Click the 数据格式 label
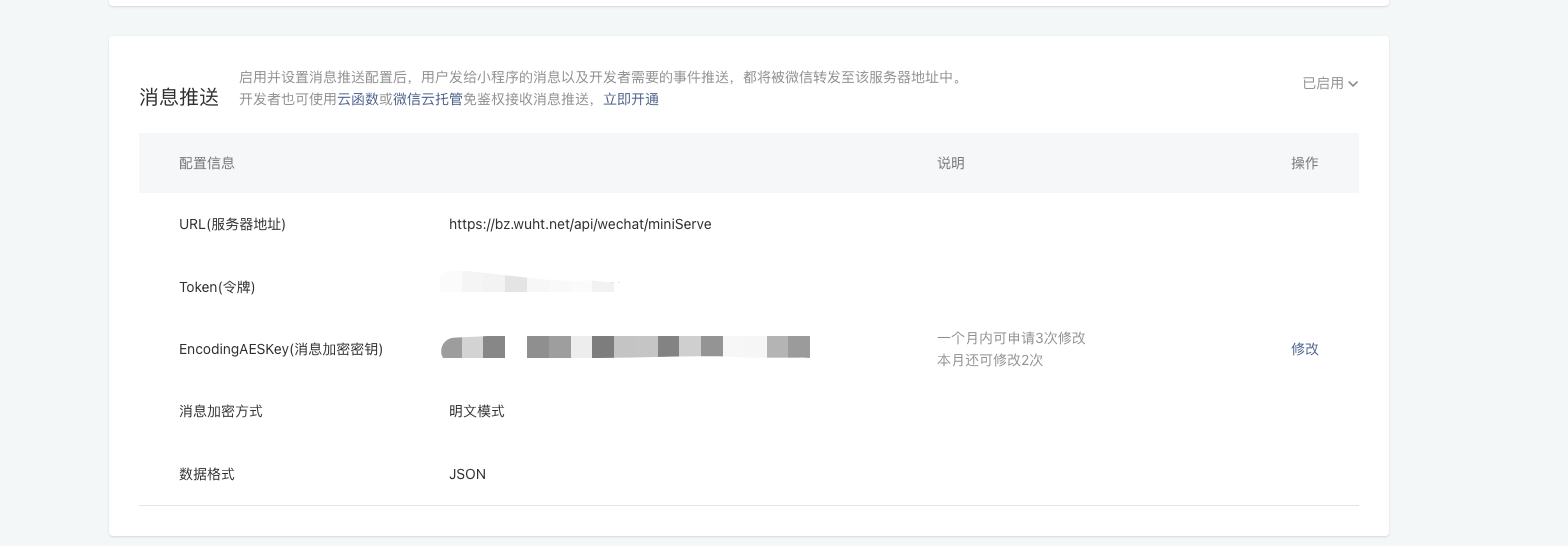This screenshot has height=546, width=1568. pos(207,474)
